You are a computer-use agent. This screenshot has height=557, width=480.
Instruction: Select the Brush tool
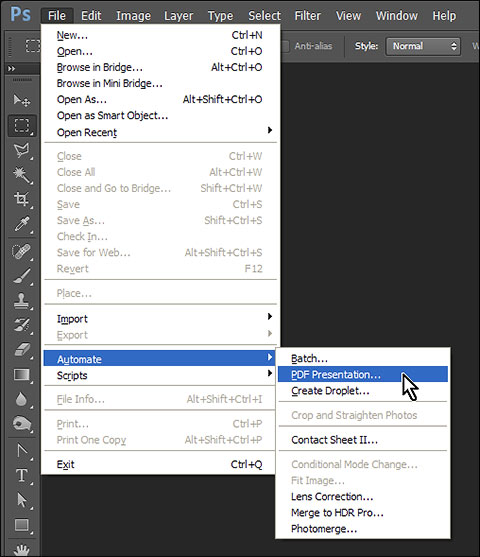[22, 276]
